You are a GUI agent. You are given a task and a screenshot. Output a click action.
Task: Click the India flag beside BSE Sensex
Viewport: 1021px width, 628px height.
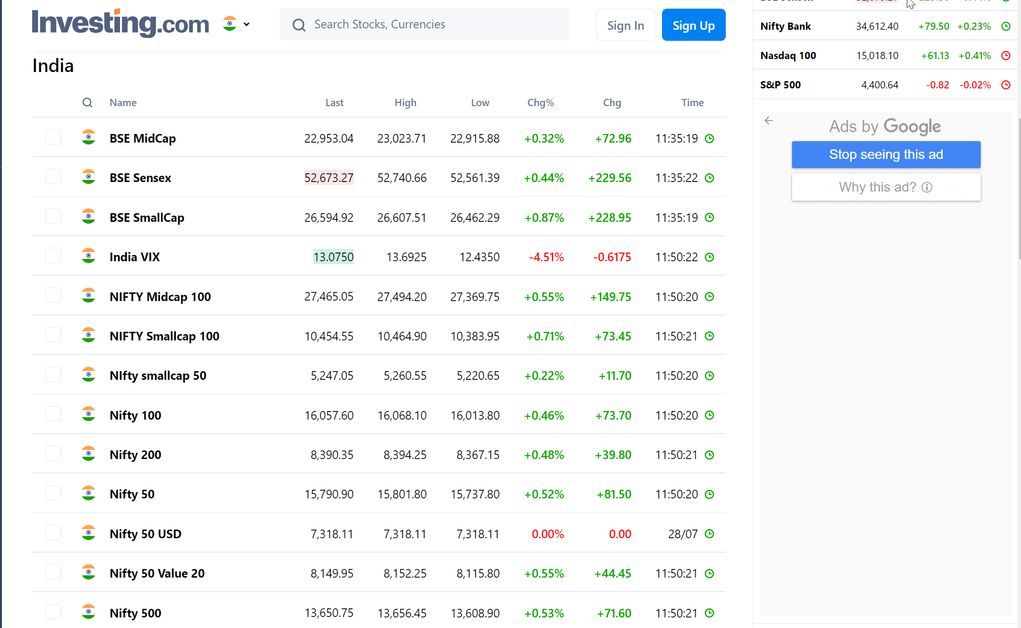(x=88, y=177)
